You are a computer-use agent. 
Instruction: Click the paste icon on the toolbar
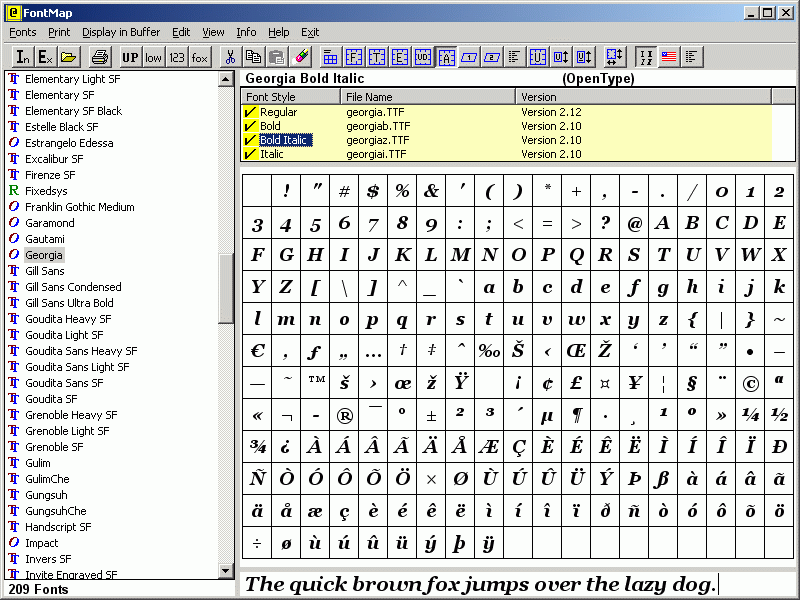(275, 57)
